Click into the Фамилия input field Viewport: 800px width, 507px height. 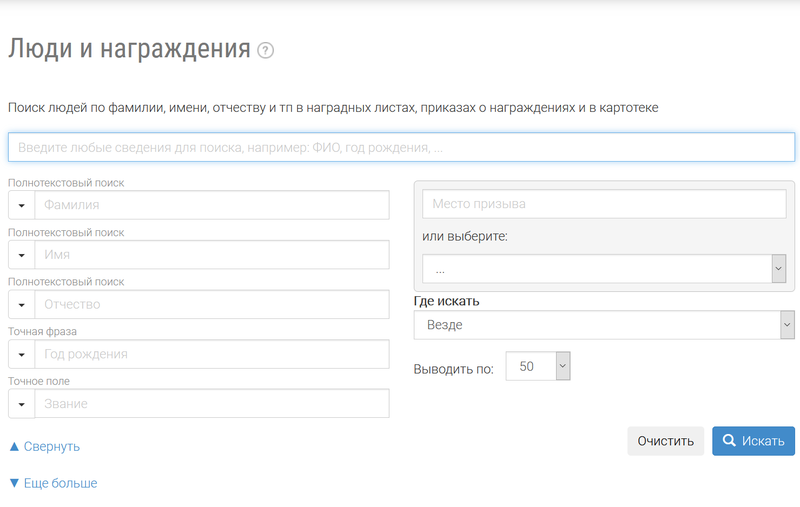tap(212, 205)
